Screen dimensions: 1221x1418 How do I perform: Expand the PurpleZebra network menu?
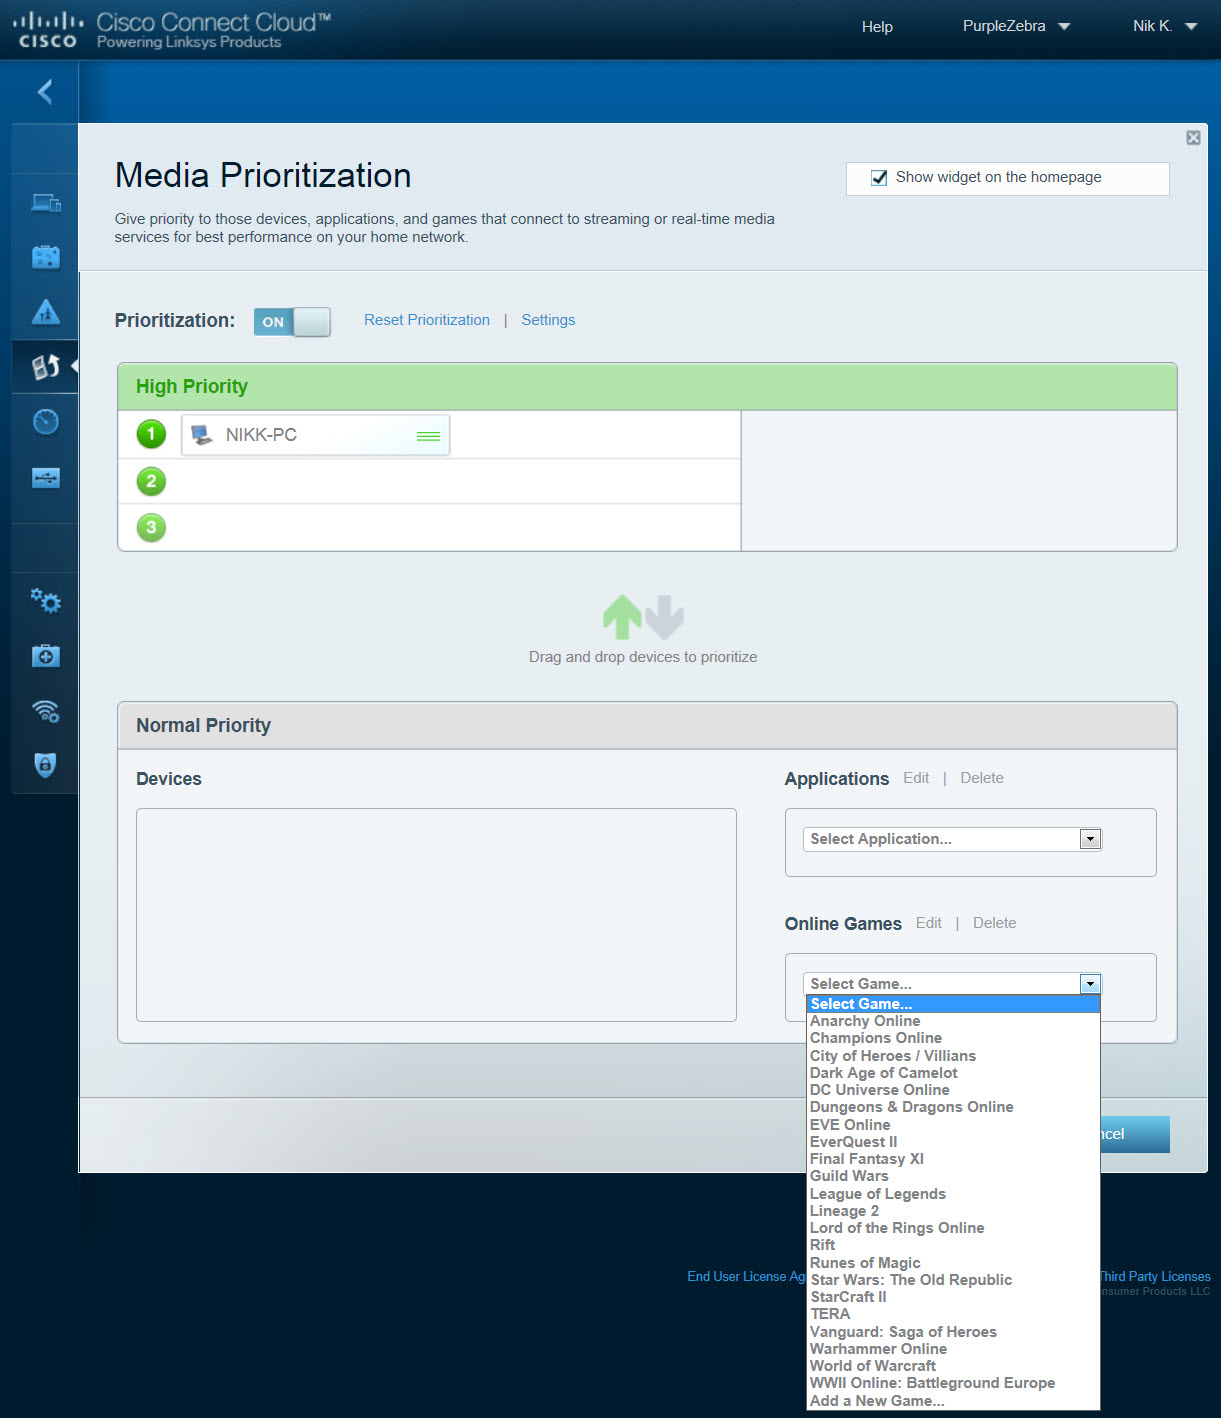1016,26
